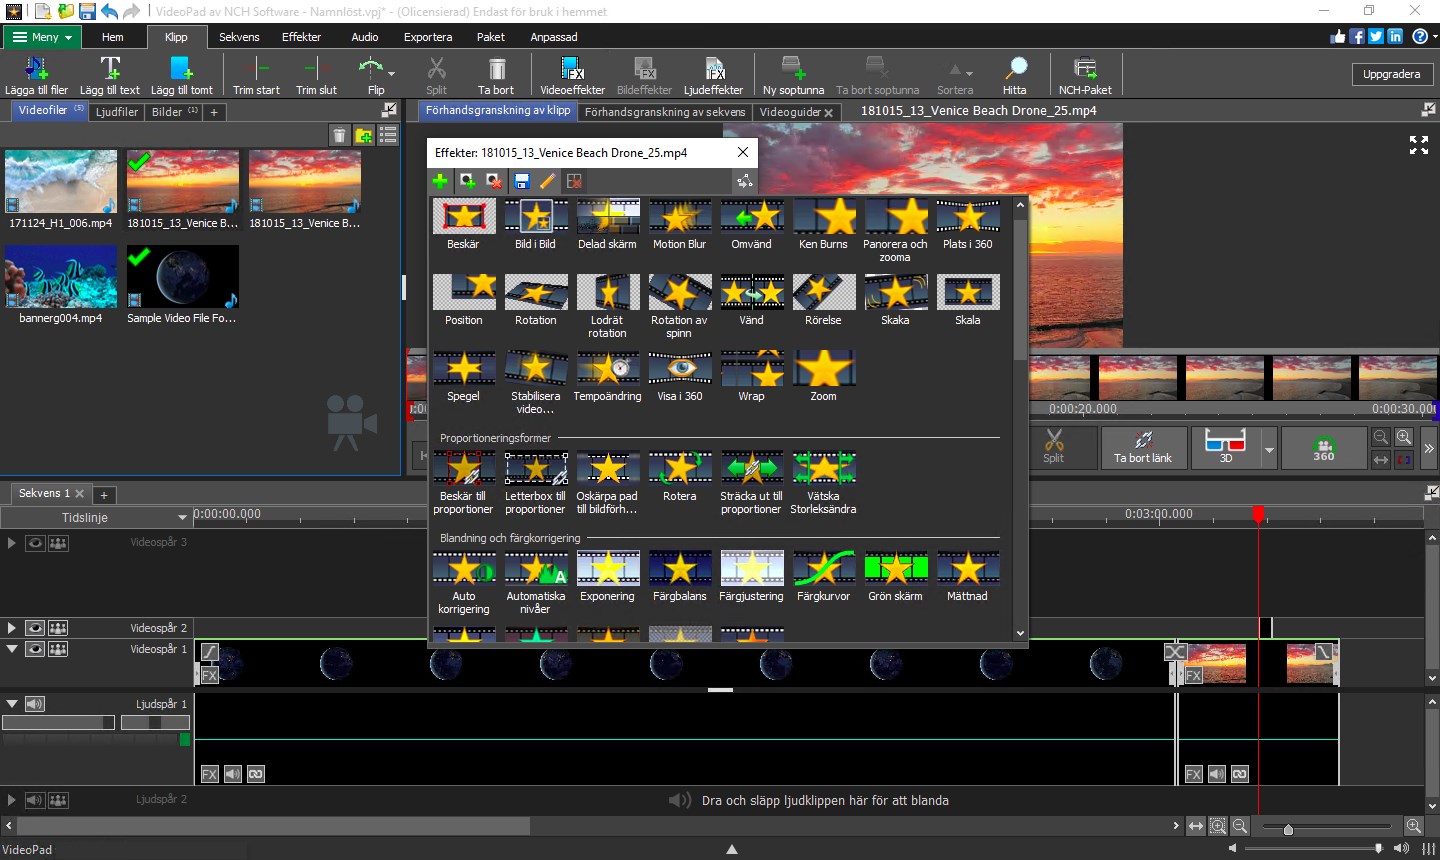Open the Meny dropdown
This screenshot has height=860, width=1440.
[43, 37]
